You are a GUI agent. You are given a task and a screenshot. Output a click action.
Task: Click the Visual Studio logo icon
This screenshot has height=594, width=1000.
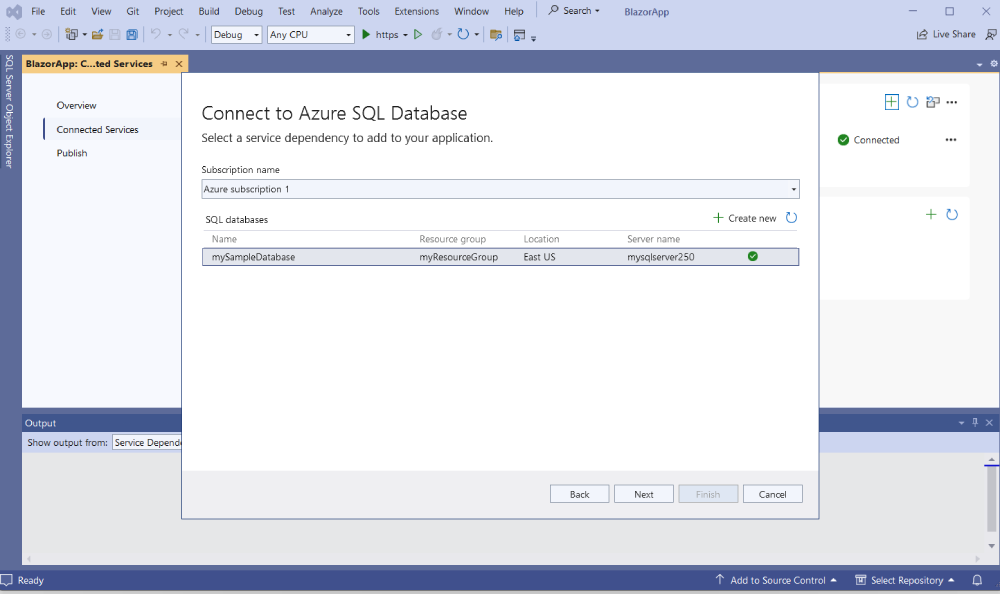[14, 11]
